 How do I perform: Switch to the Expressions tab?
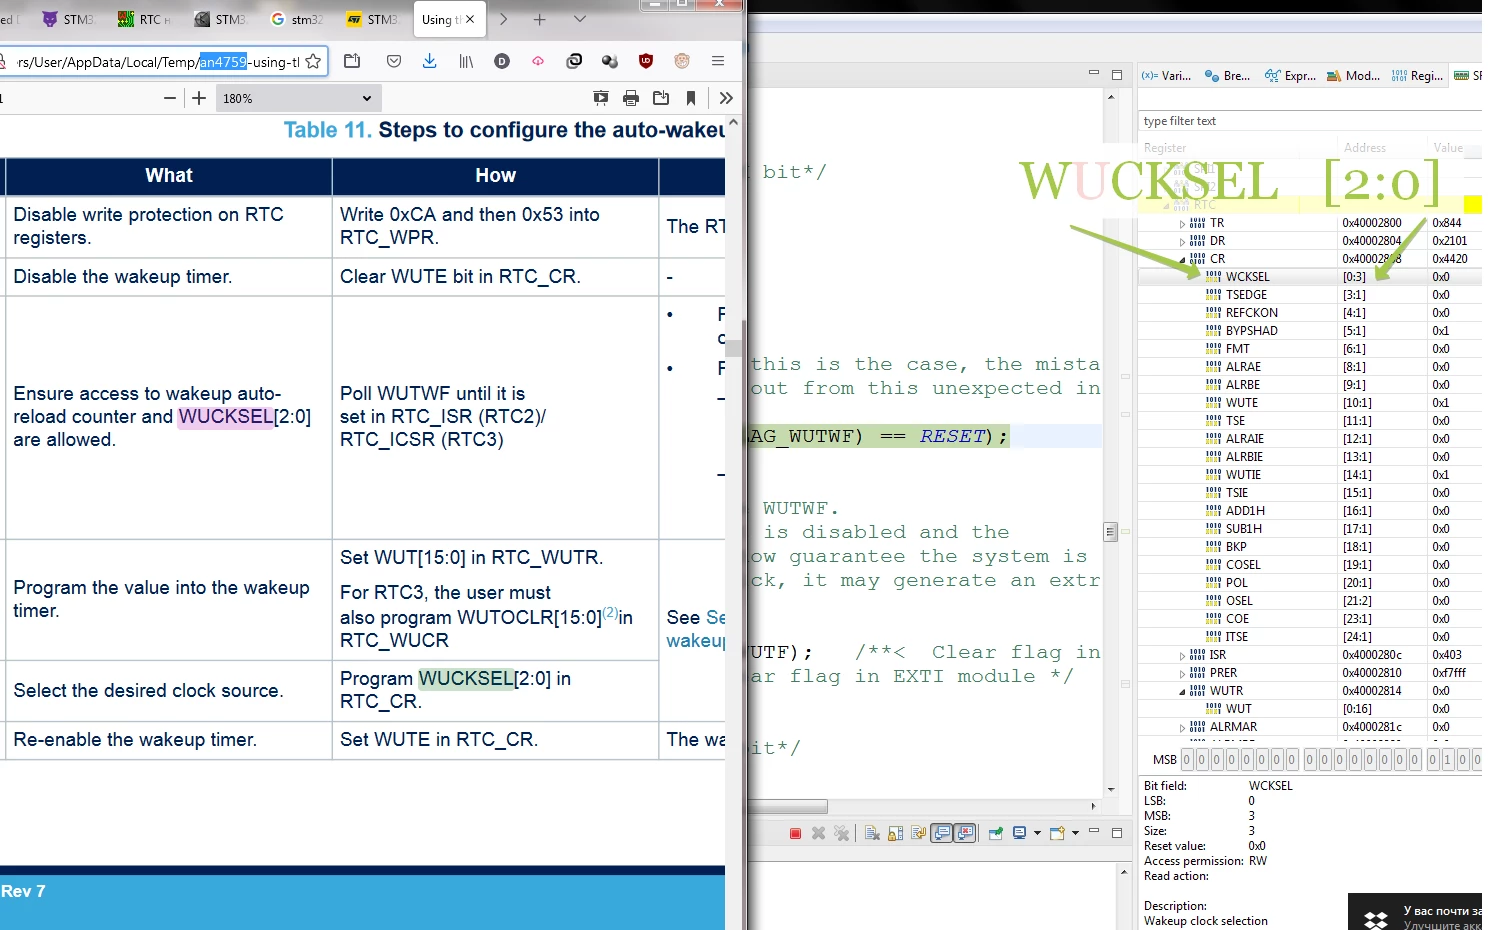pos(1290,76)
